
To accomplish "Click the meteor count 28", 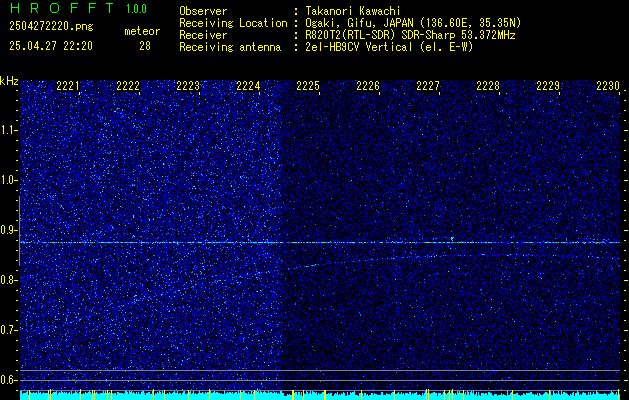I will pyautogui.click(x=145, y=46).
